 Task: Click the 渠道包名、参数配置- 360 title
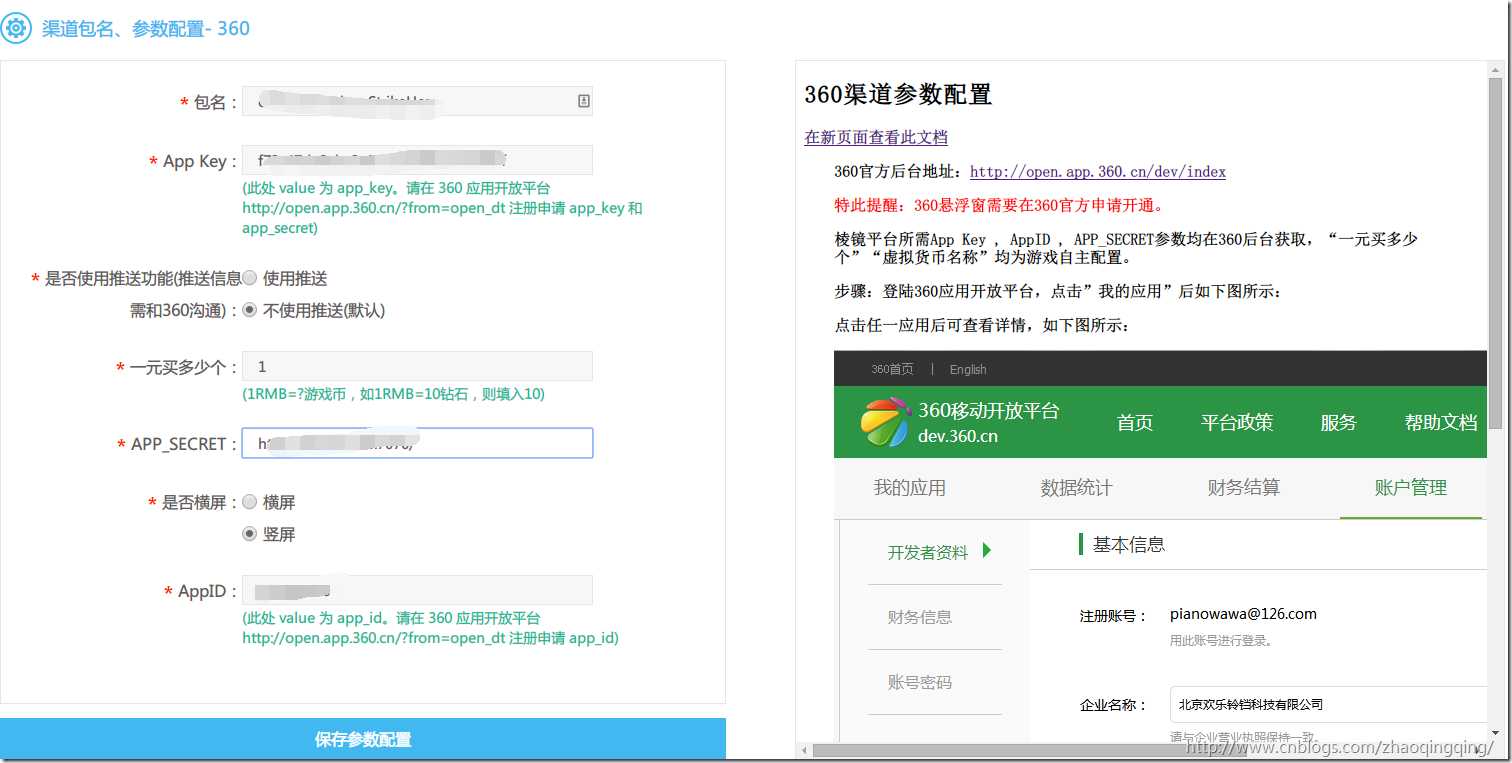tap(146, 28)
